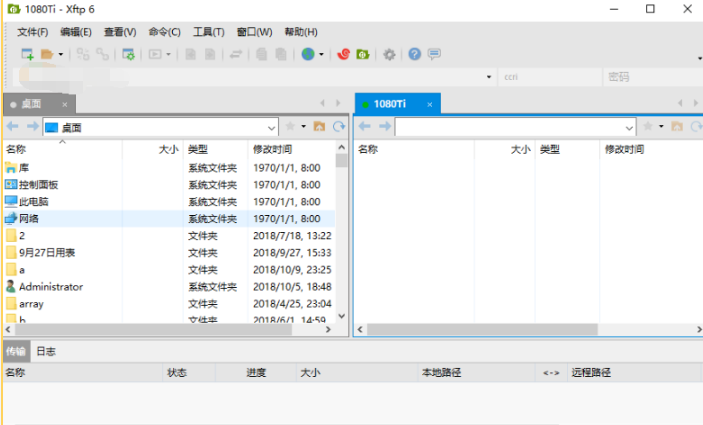703x425 pixels.
Task: Open Options via the gear icon
Action: coord(389,55)
